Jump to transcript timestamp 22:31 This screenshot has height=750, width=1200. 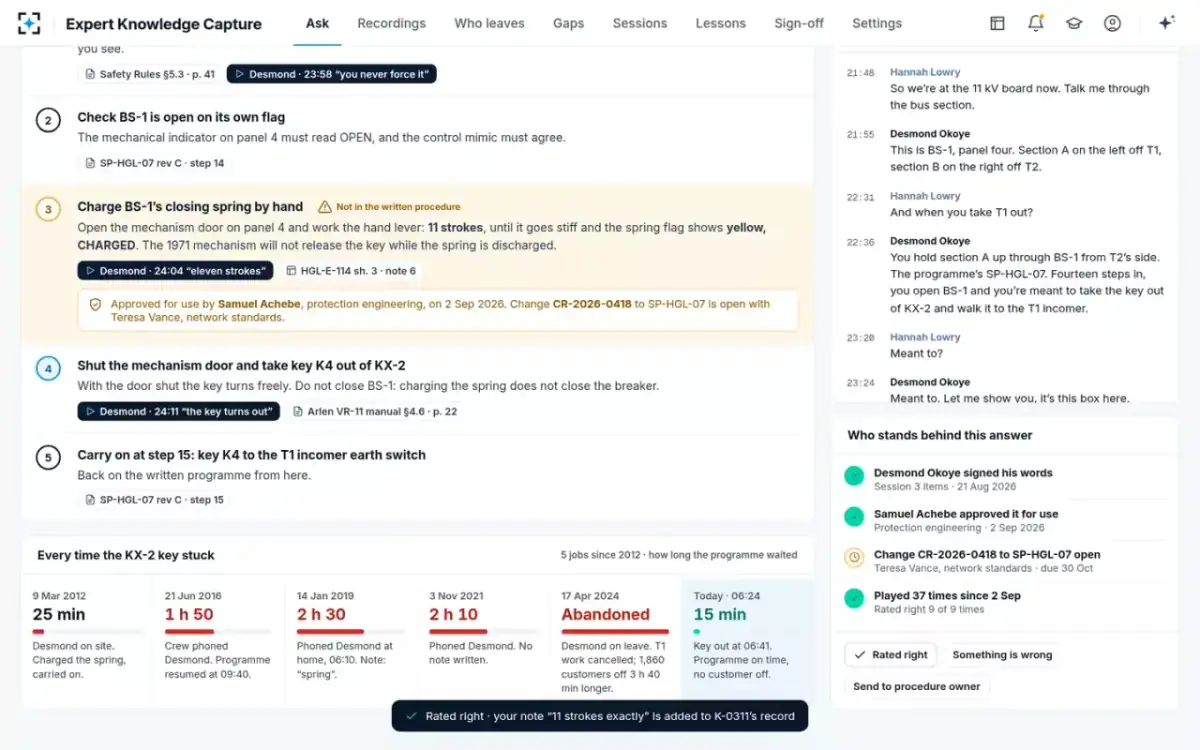tap(860, 197)
